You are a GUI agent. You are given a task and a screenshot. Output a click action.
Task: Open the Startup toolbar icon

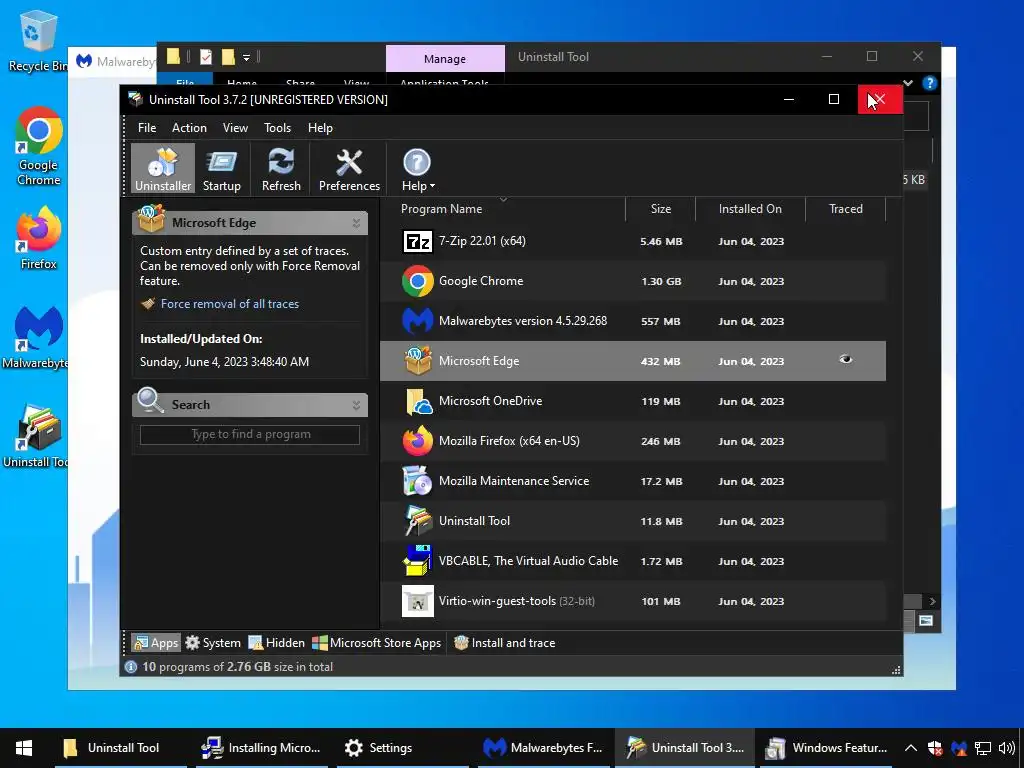click(x=221, y=168)
